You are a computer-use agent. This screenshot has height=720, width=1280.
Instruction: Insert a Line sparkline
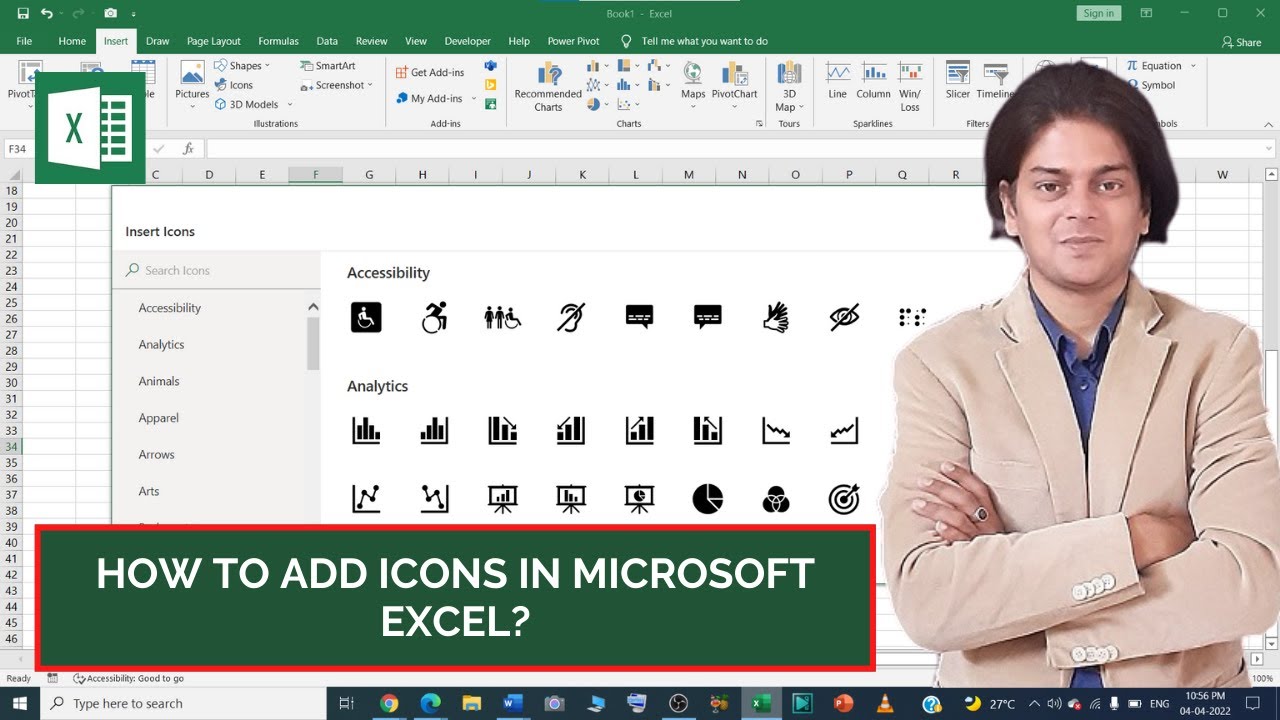click(838, 80)
